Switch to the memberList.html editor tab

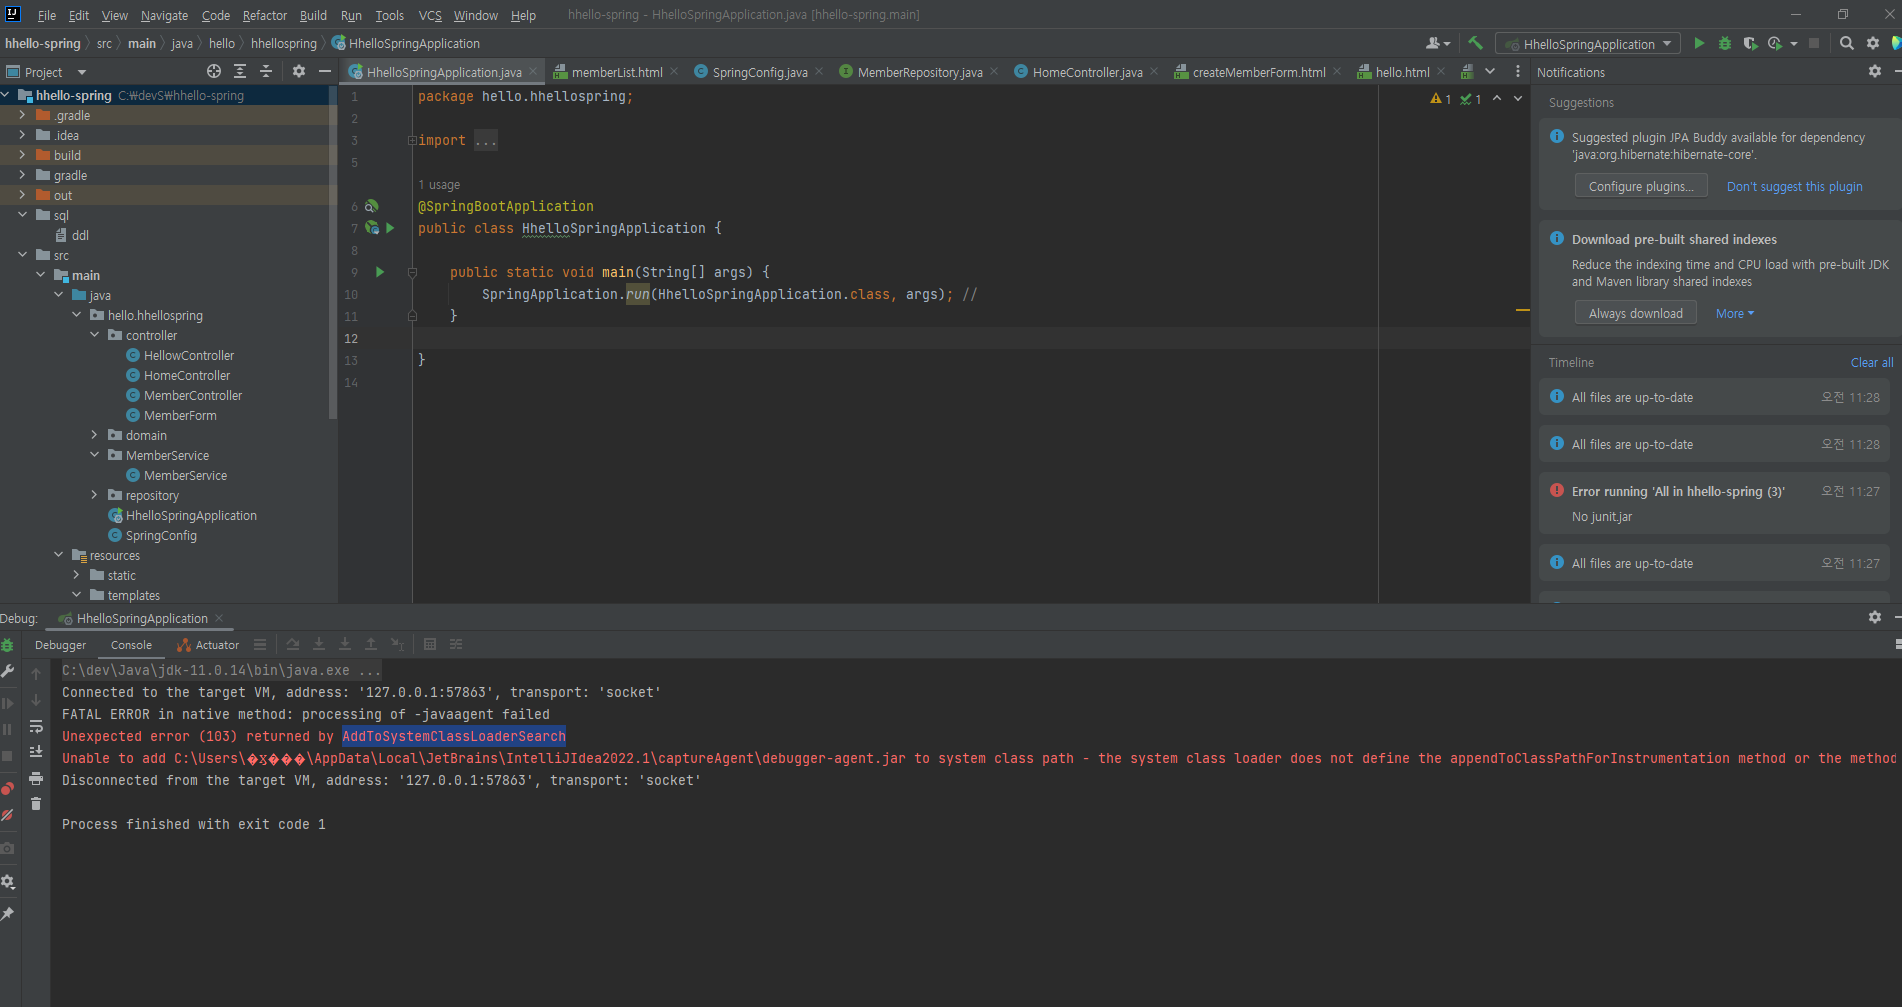click(616, 72)
